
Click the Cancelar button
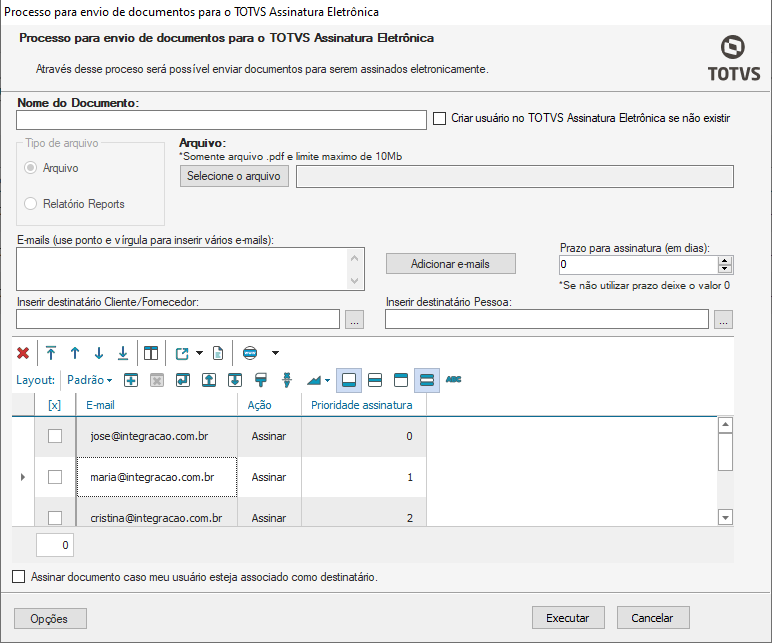coord(653,618)
